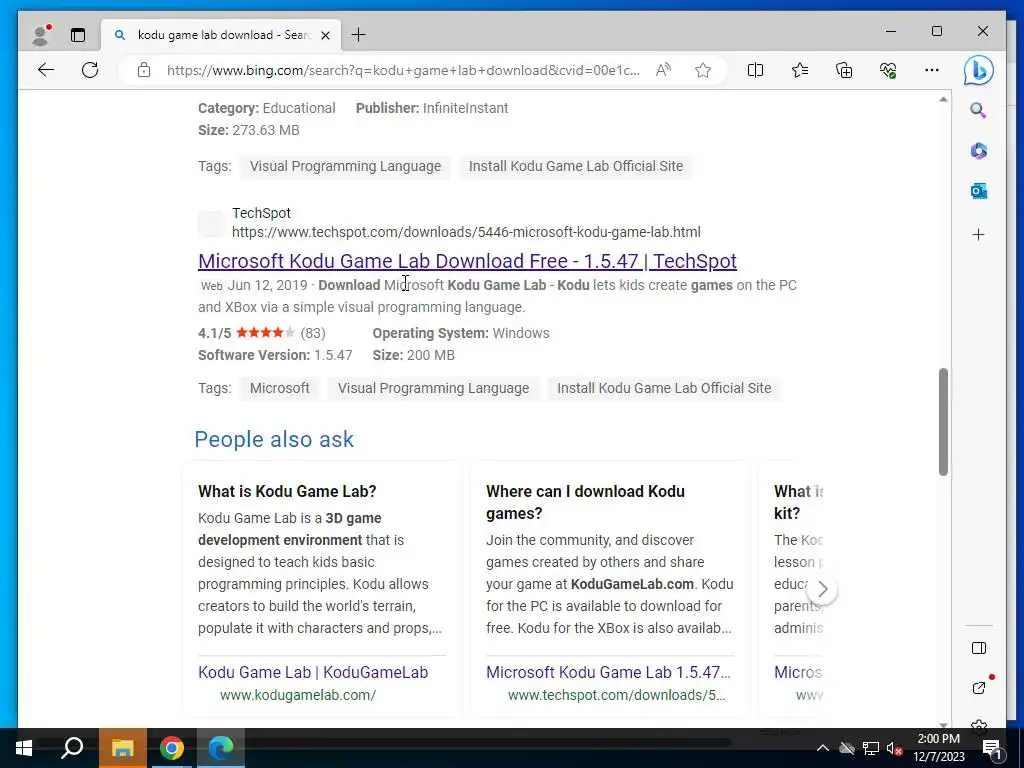Select the 'kodu game lab download' tab
This screenshot has height=768, width=1024.
[x=220, y=35]
